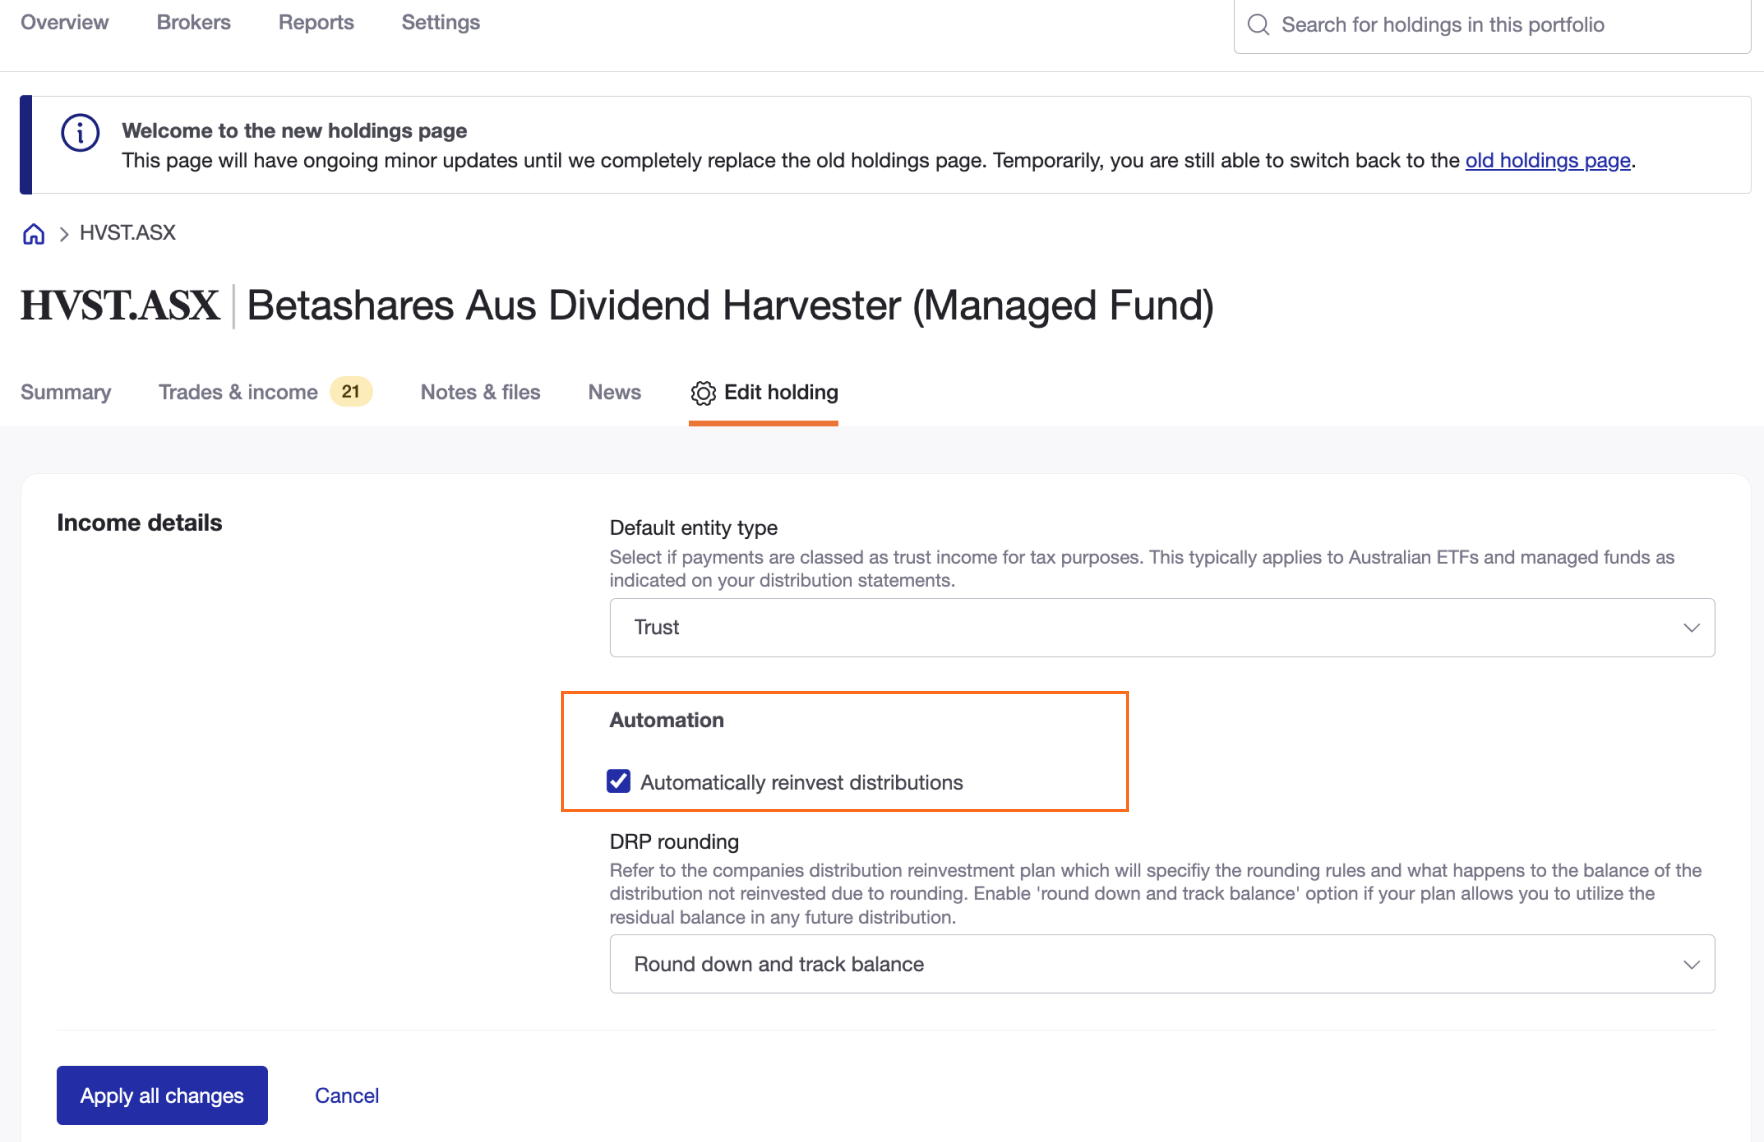This screenshot has width=1764, height=1142.
Task: Open the top Settings menu
Action: 441,22
